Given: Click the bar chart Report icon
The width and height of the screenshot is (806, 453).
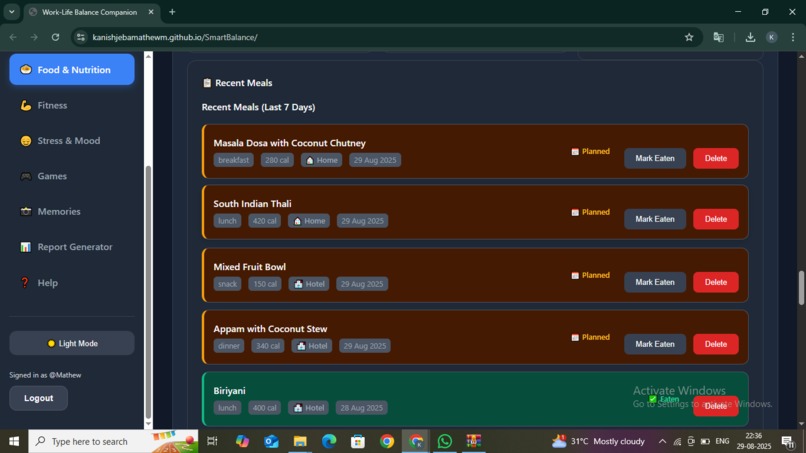Looking at the screenshot, I should tap(26, 247).
